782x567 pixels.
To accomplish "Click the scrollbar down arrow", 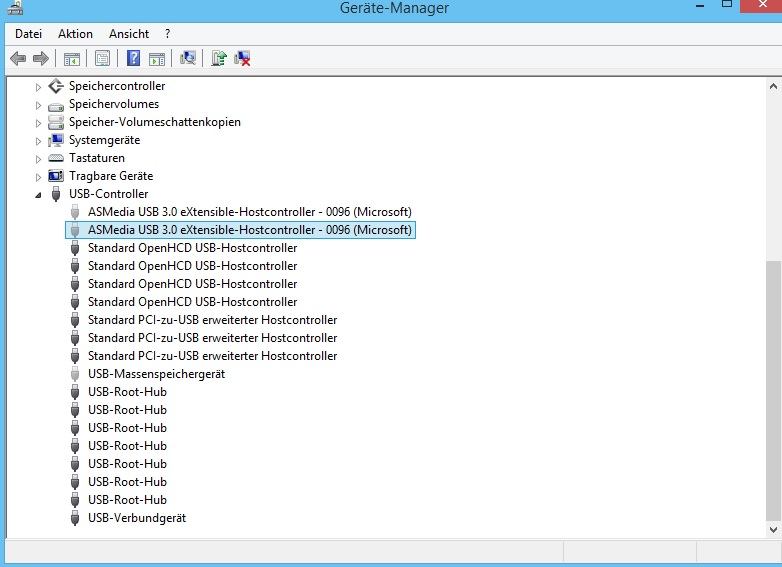I will coord(773,529).
